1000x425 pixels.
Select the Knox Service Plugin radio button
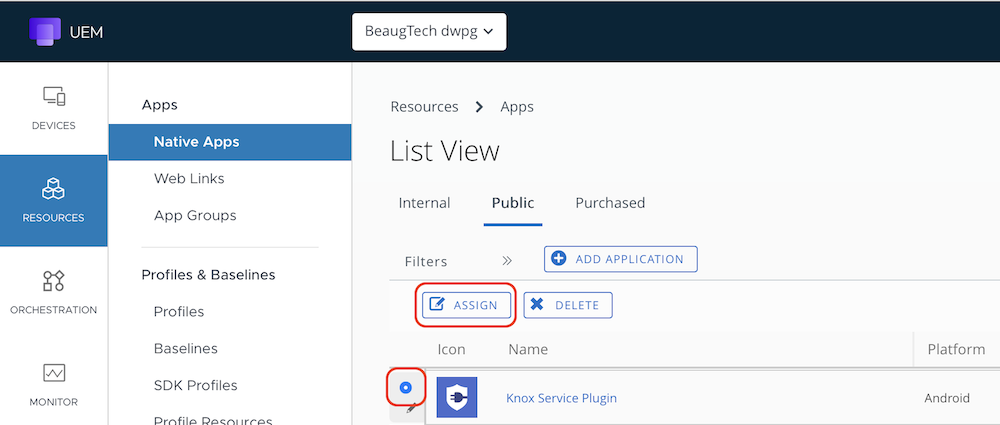pos(406,387)
